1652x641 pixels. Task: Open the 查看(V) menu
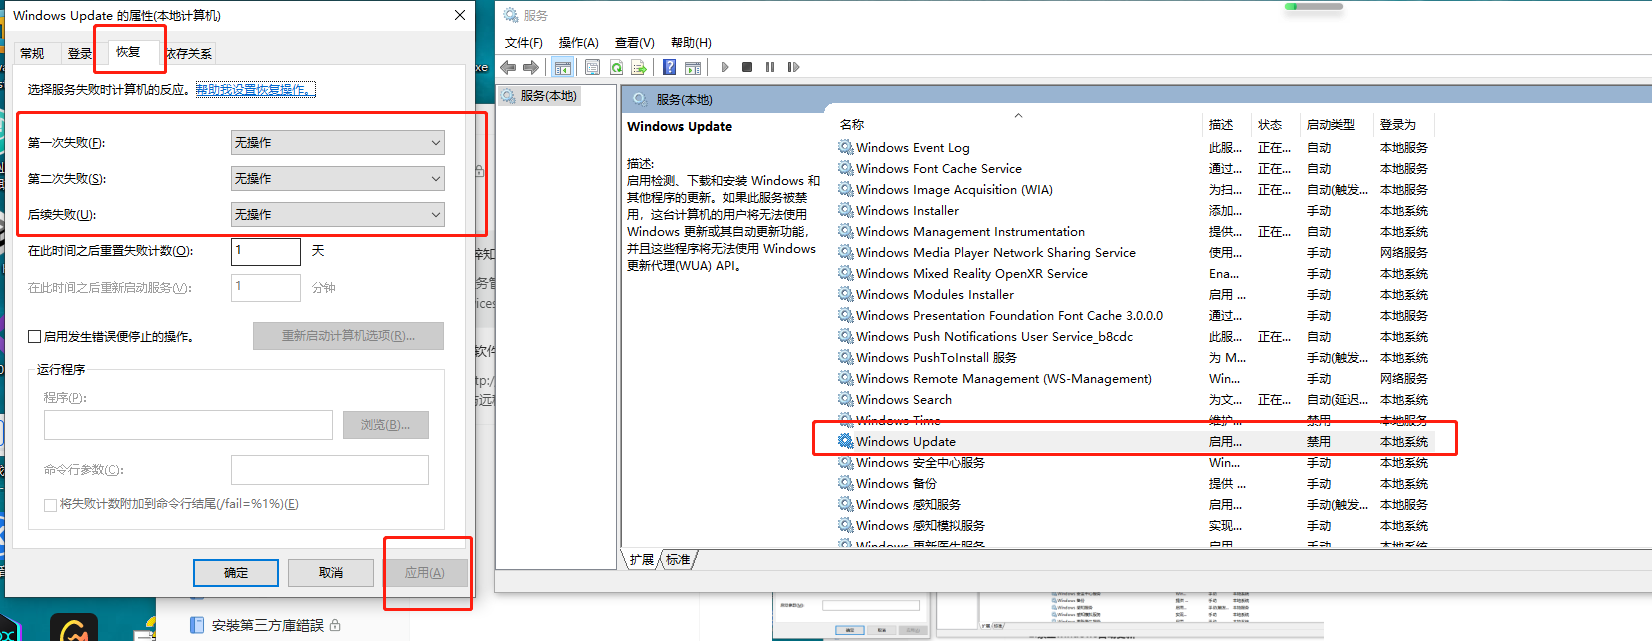tap(634, 42)
